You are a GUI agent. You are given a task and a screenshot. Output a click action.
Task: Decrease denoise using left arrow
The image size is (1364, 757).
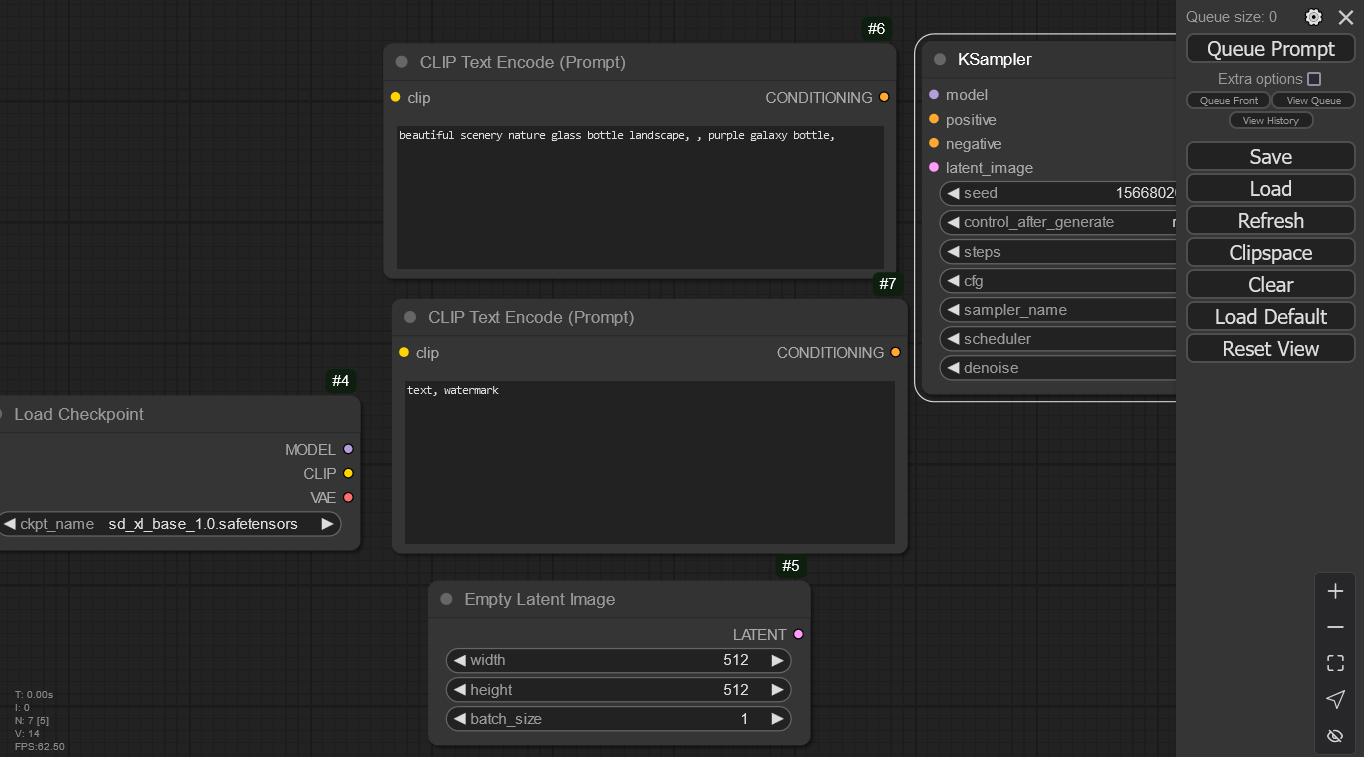[x=953, y=368]
